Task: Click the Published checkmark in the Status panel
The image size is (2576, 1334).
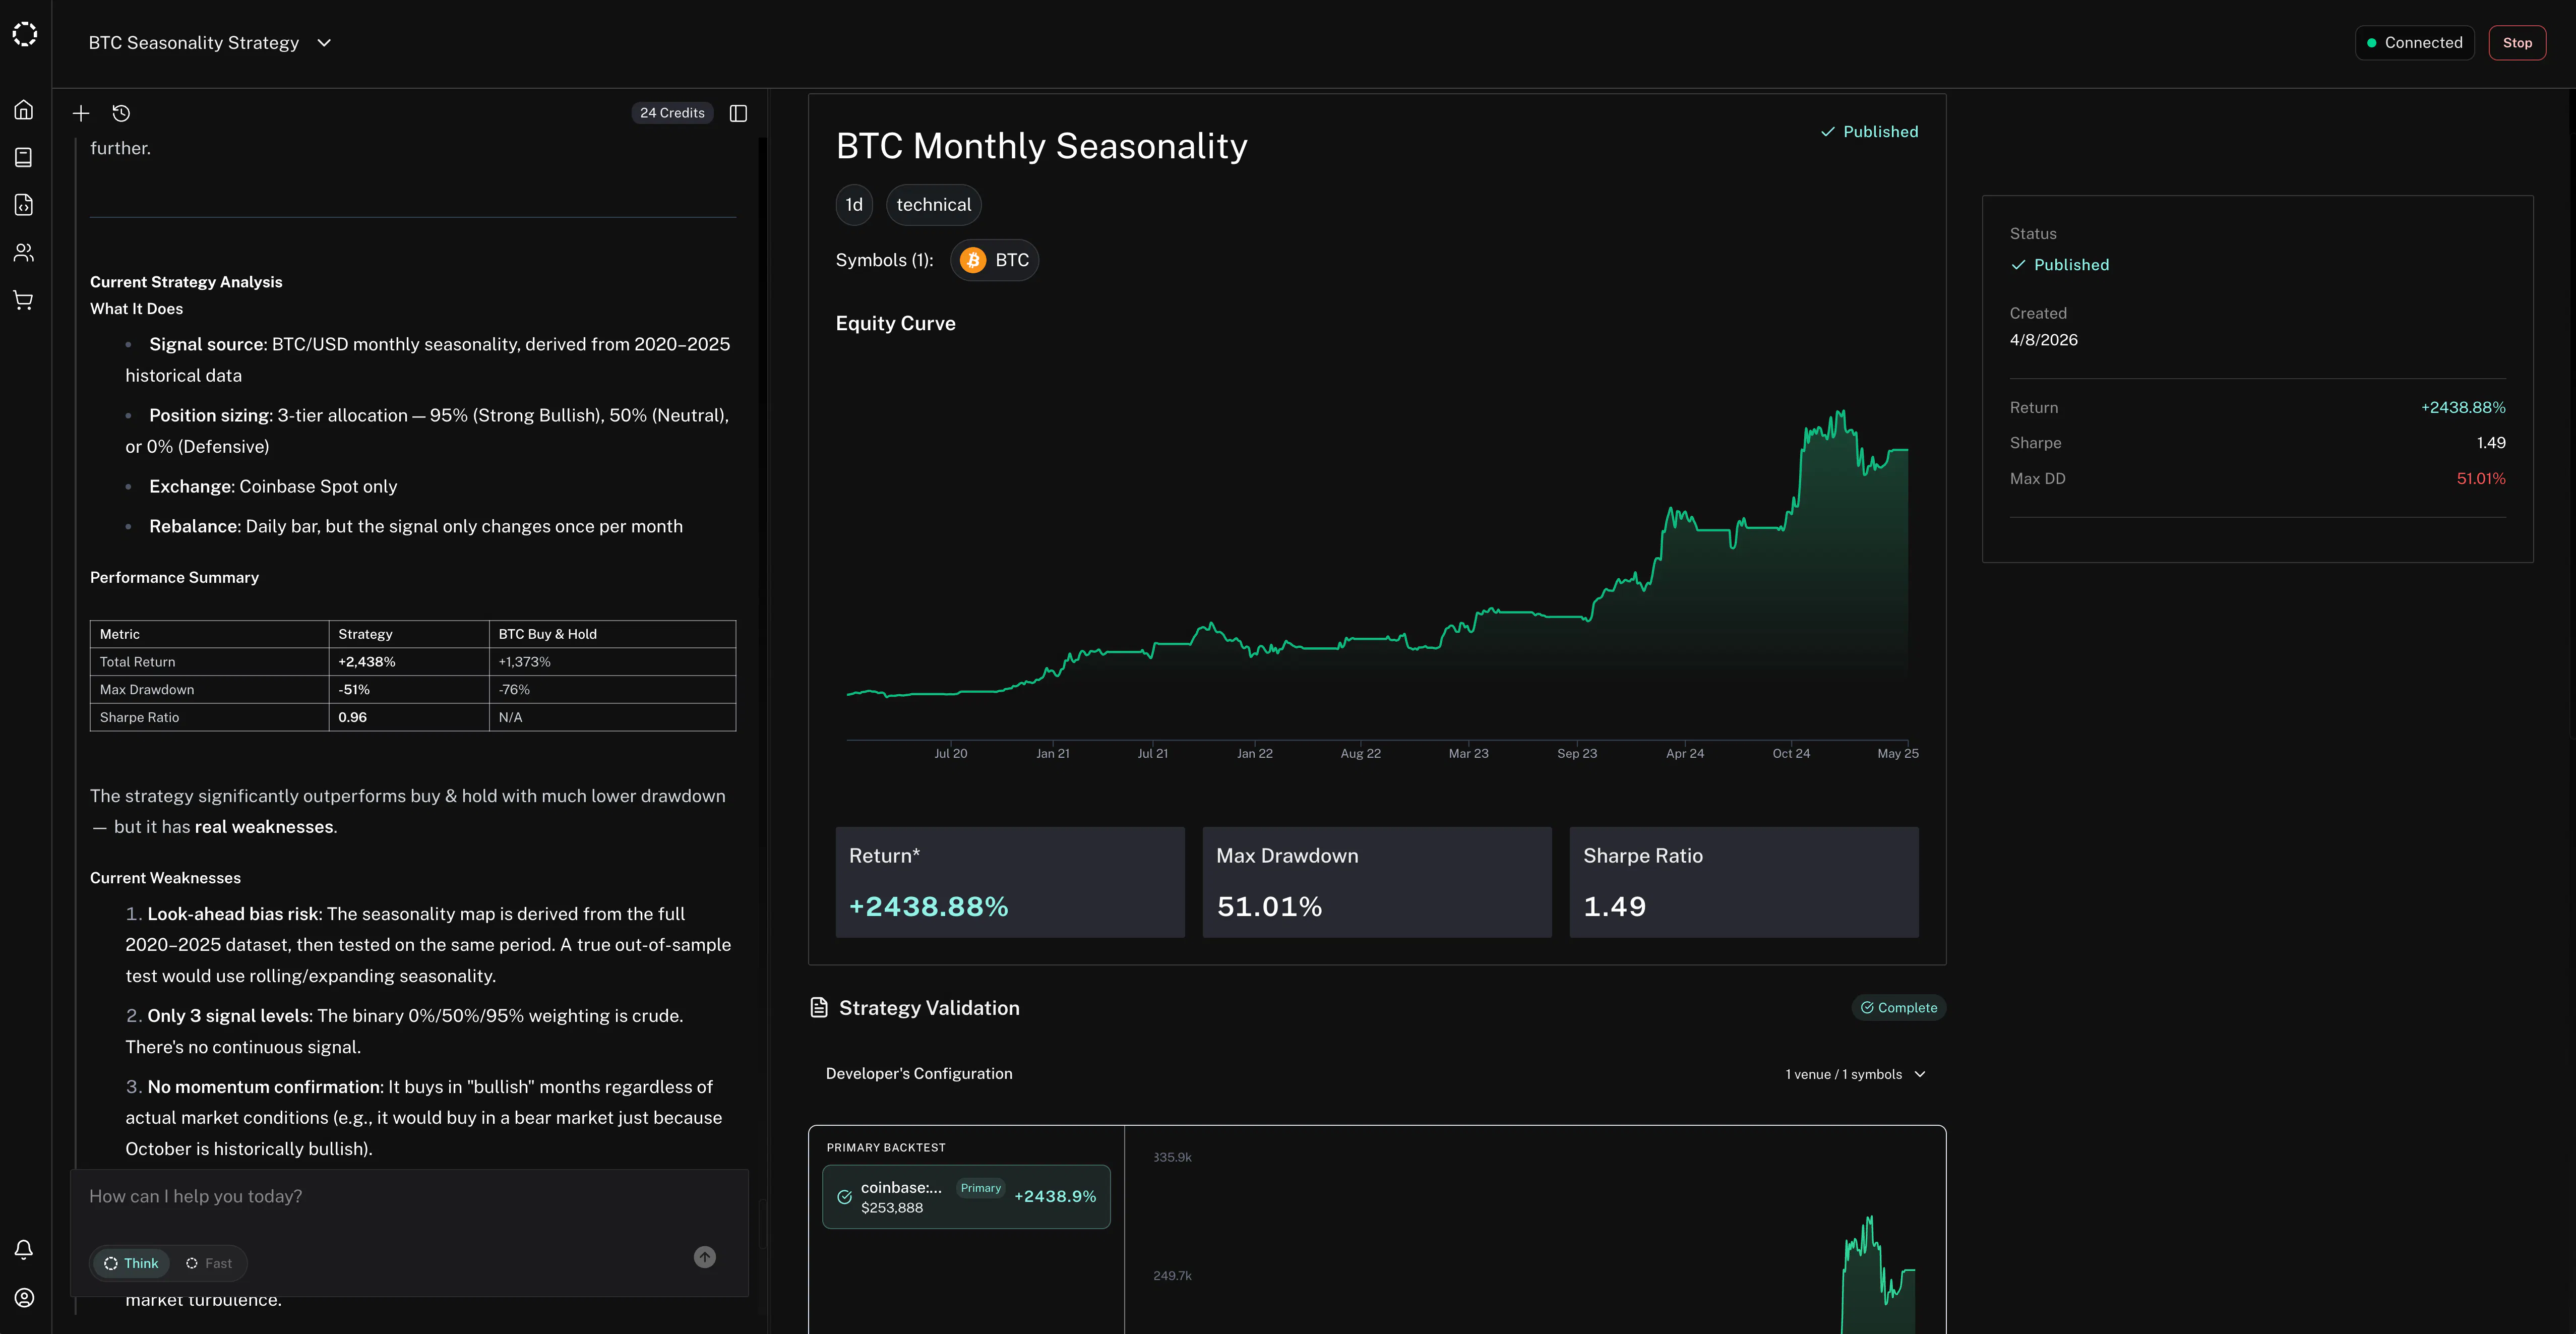Action: 2018,265
